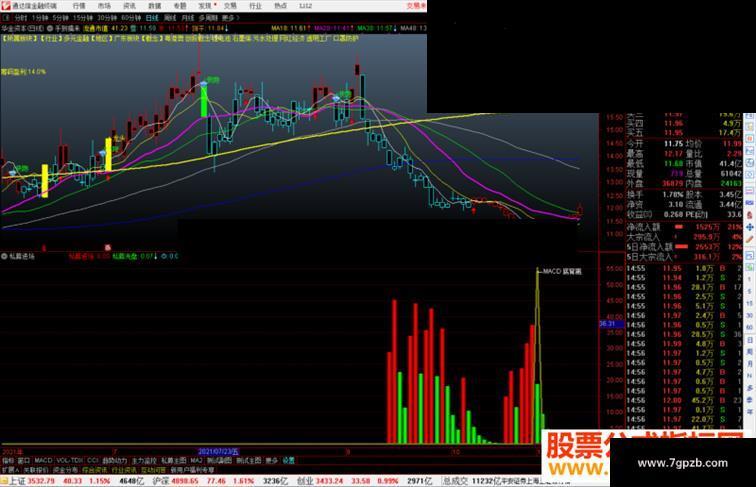Click the red icon above blue cross
The image size is (756, 487).
point(750,215)
